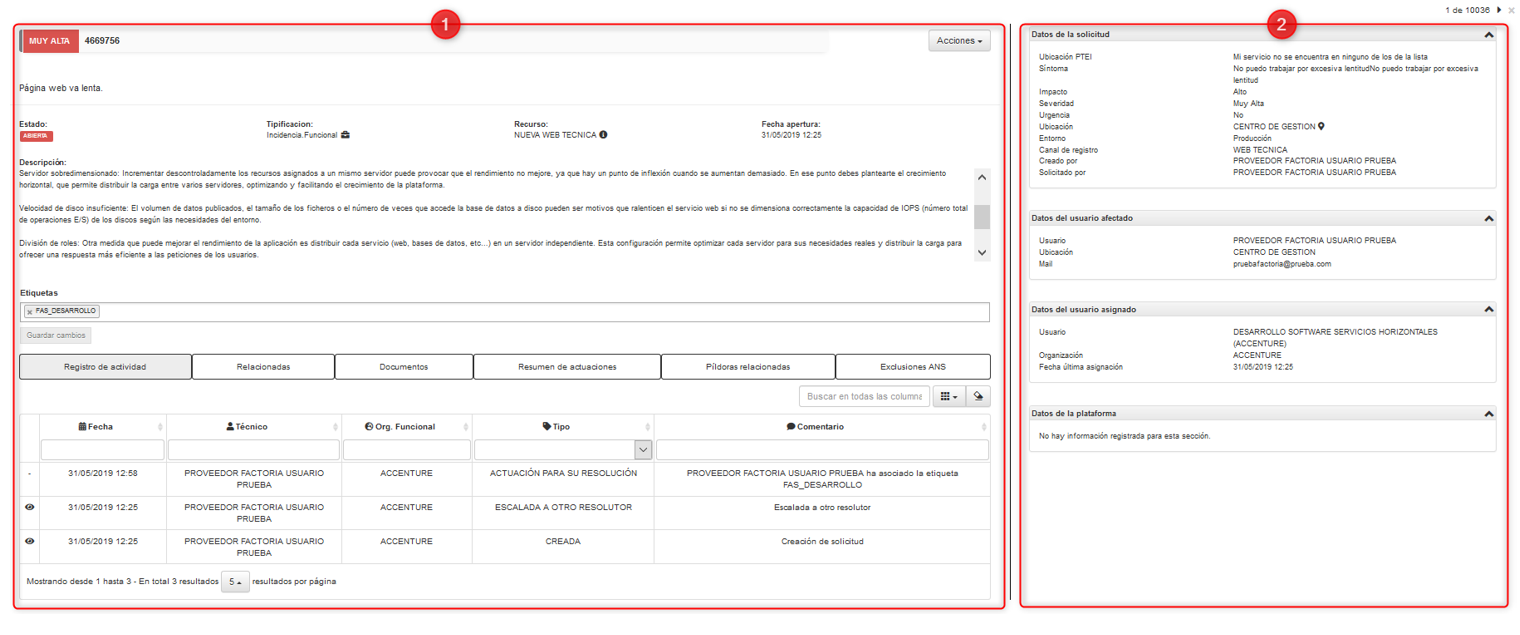Collapse the Datos del usuario afectado panel

[x=1488, y=218]
